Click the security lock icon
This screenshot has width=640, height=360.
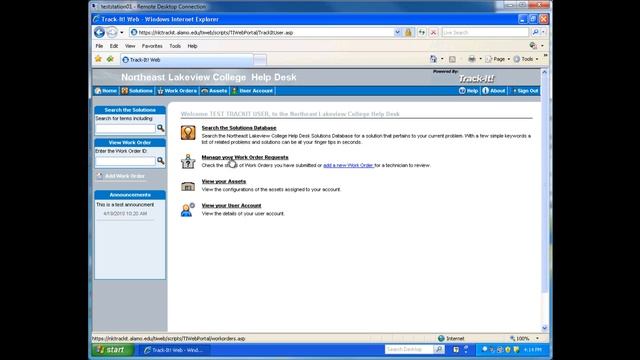(408, 32)
